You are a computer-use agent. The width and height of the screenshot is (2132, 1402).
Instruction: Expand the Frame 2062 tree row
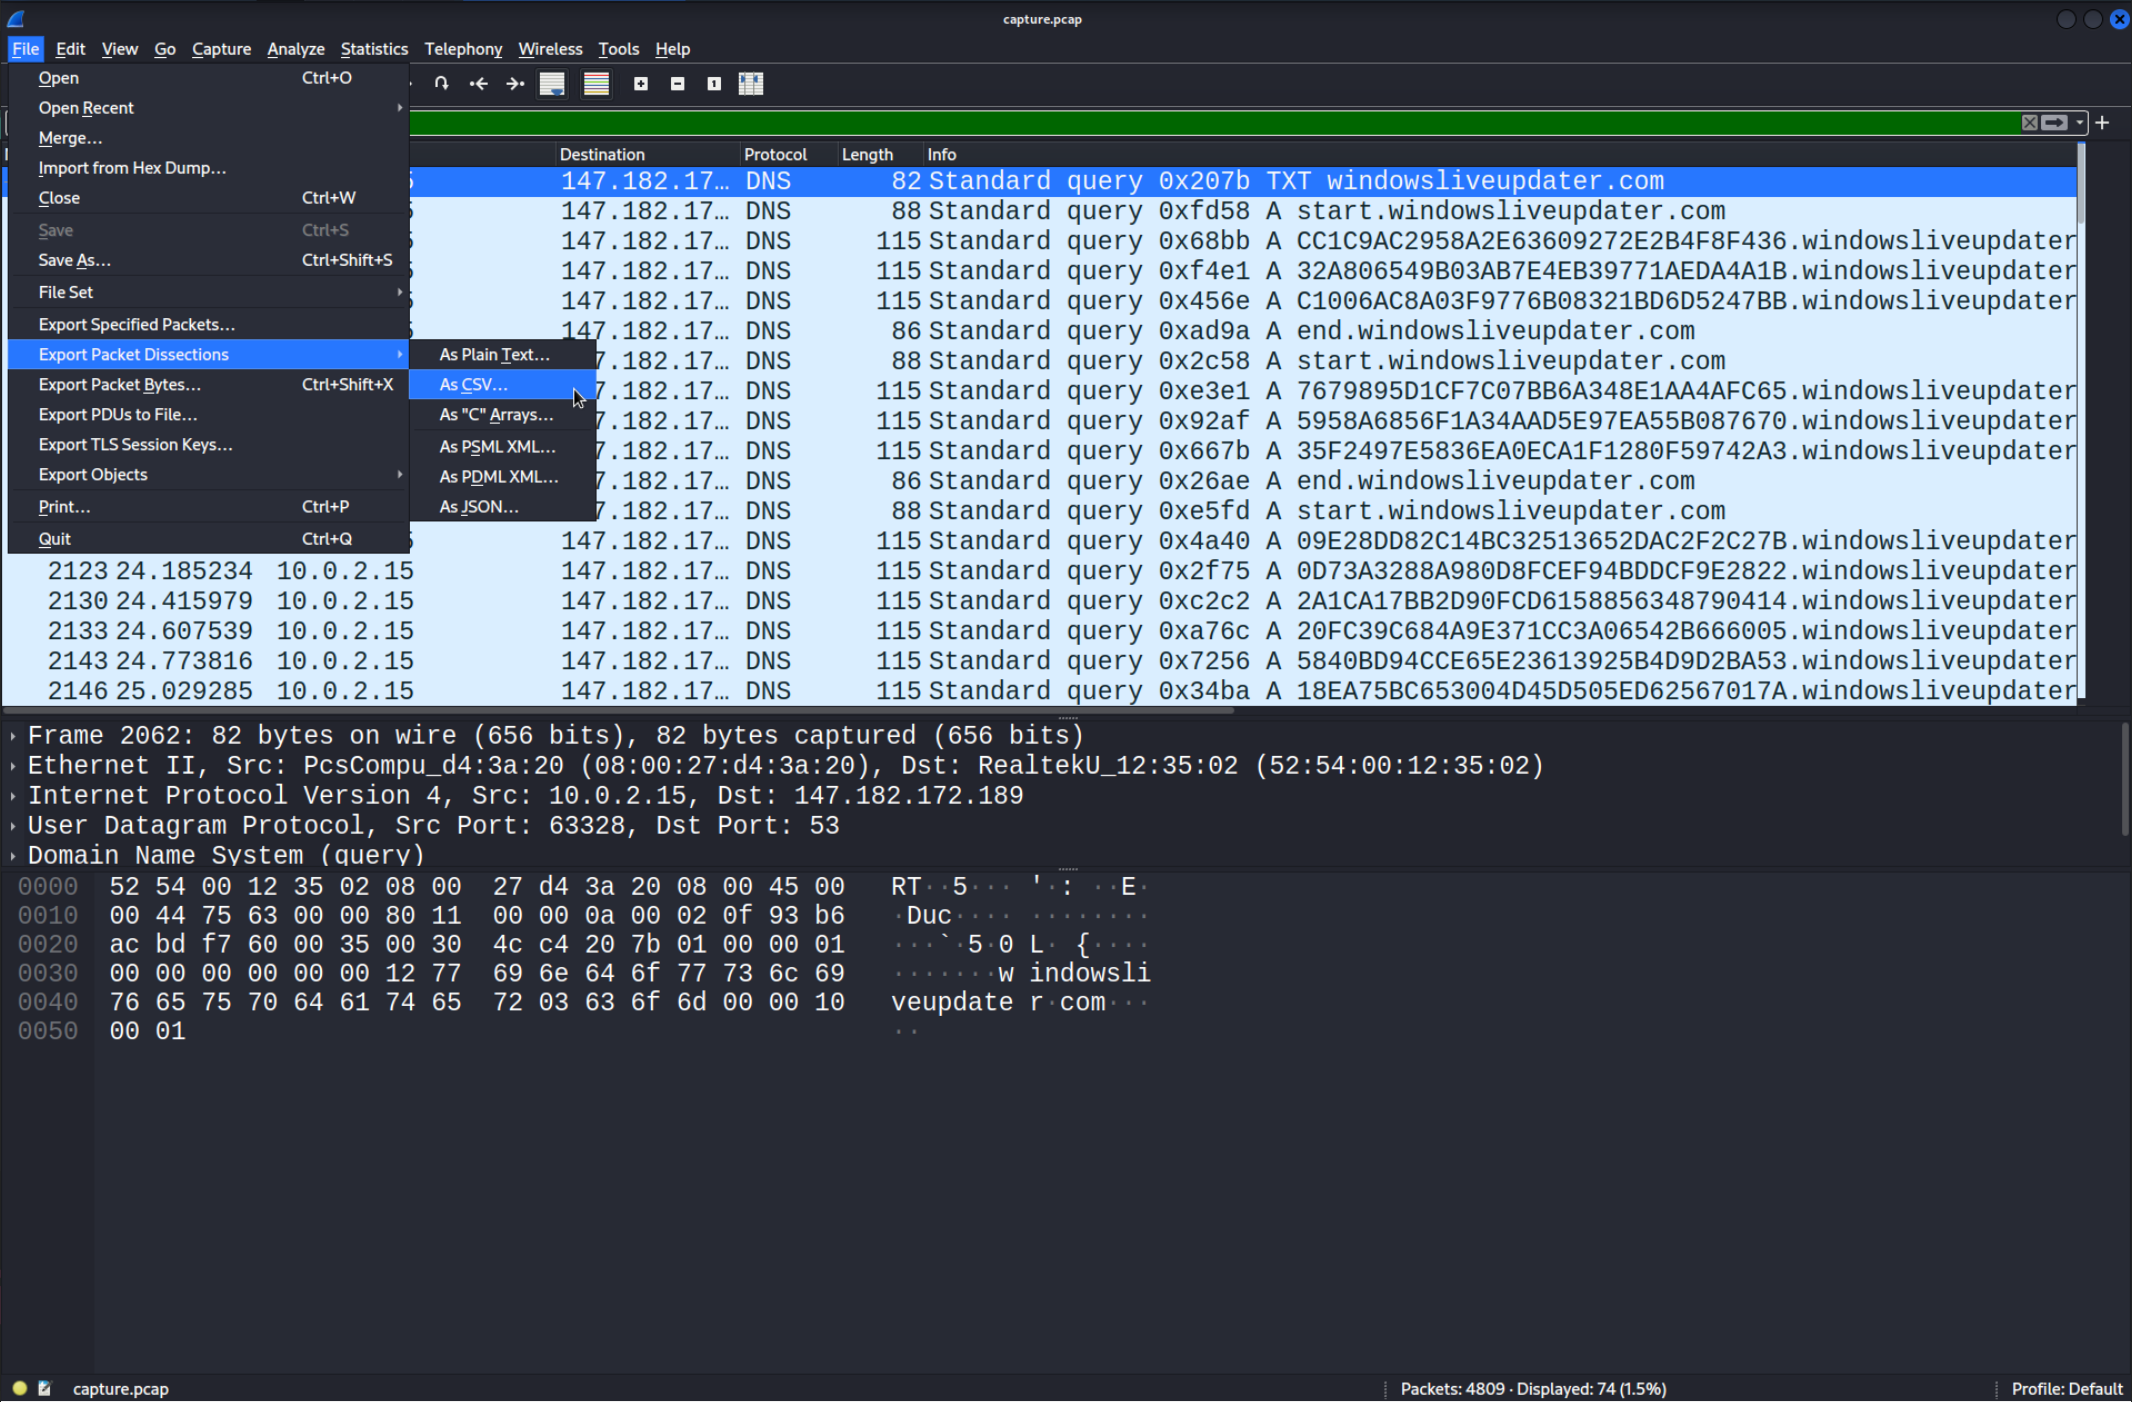tap(13, 736)
